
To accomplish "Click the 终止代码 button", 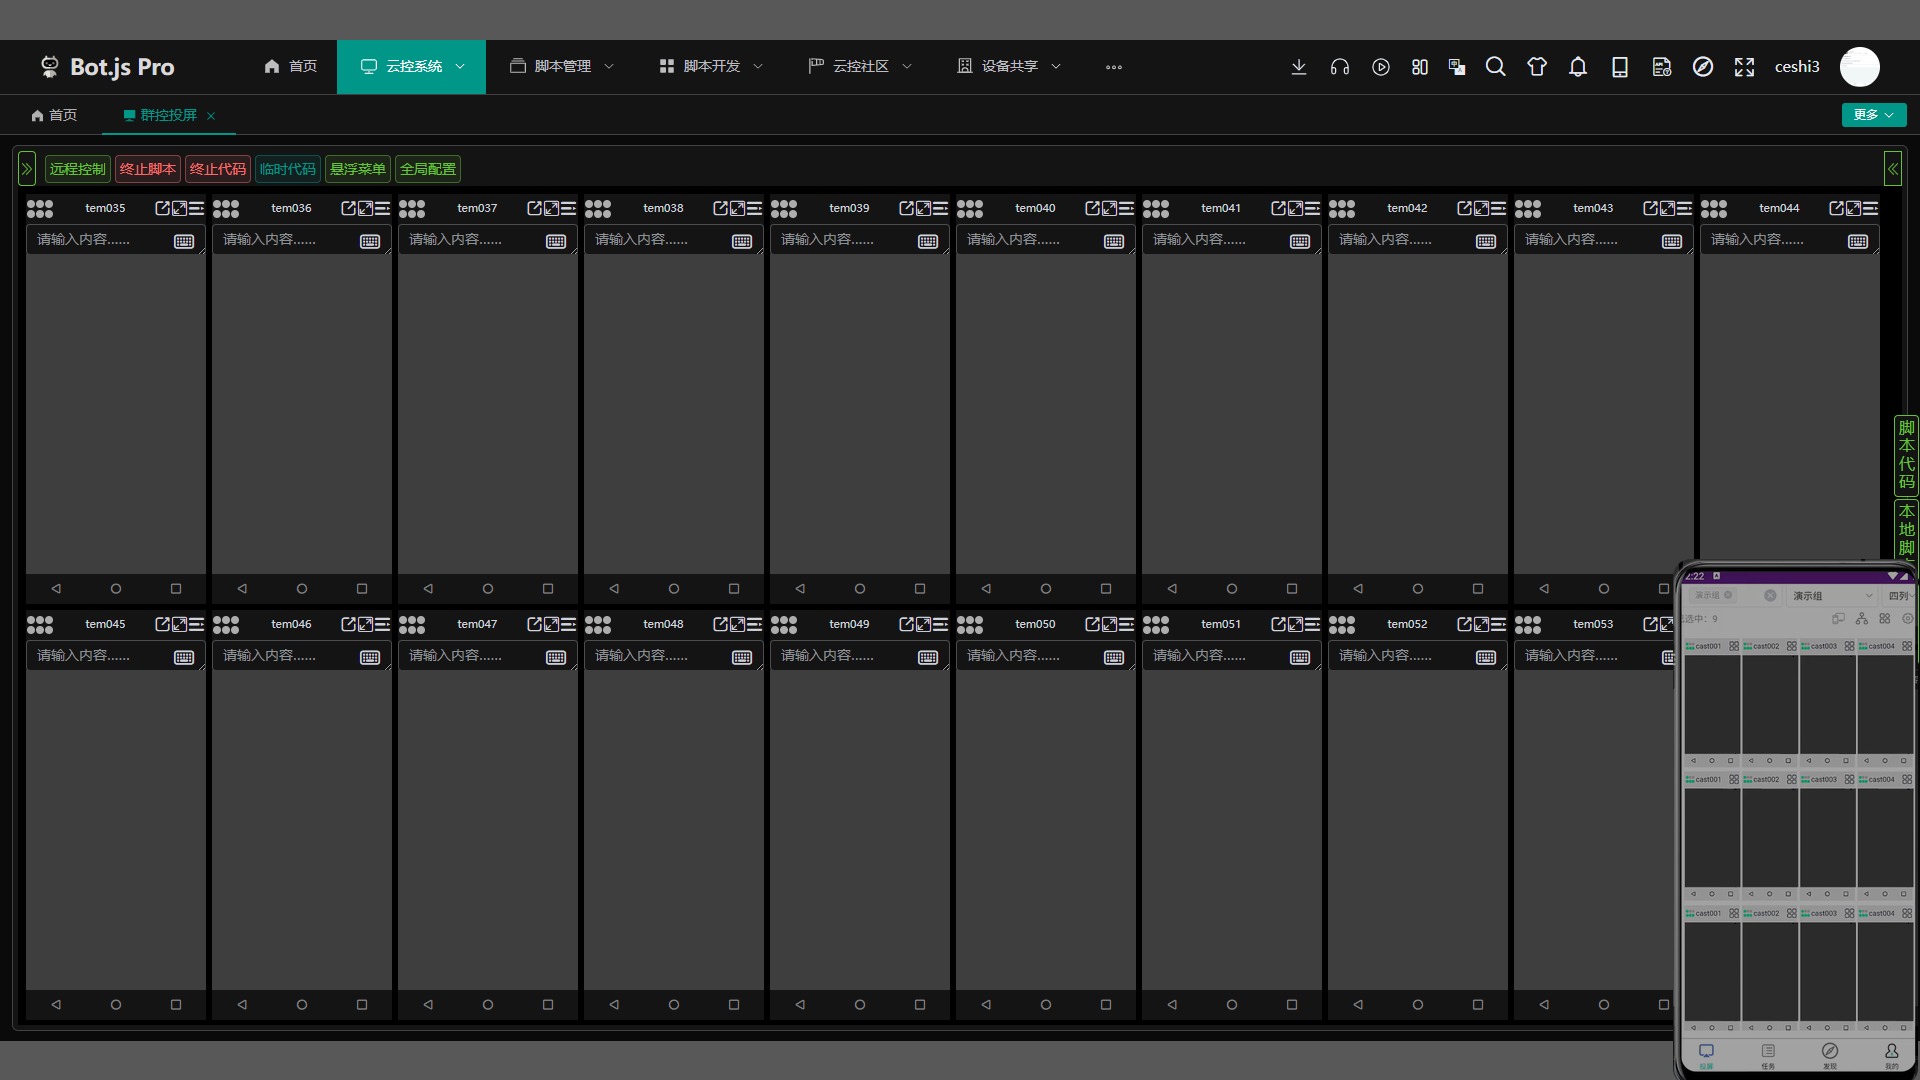I will [218, 169].
